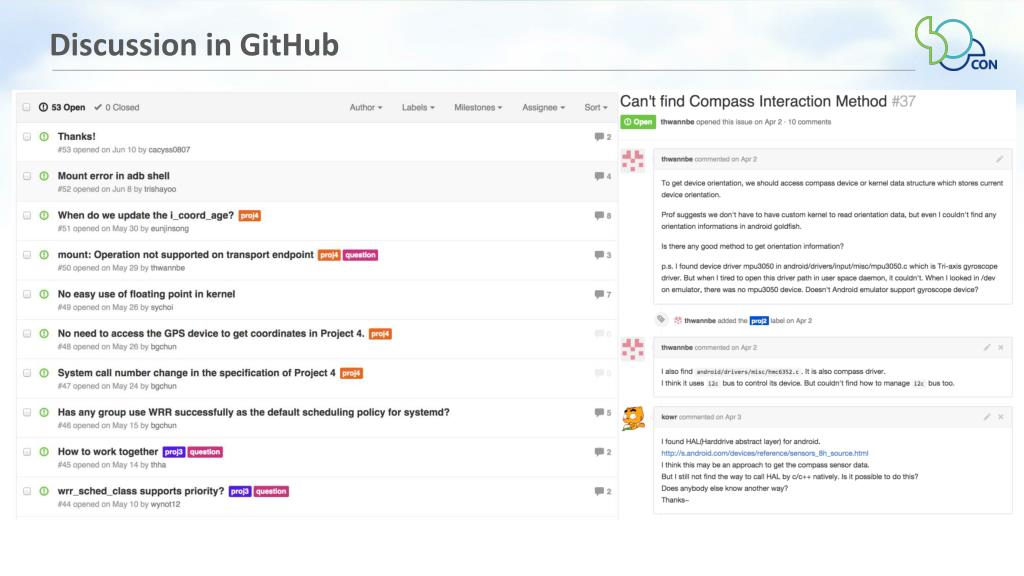The image size is (1024, 576).
Task: Open comments bubble for wrr_sched_class issue
Action: click(603, 491)
